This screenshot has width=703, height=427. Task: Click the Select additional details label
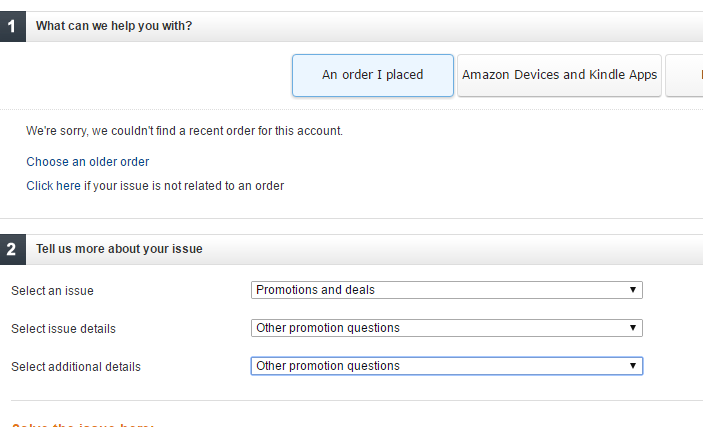pos(76,367)
